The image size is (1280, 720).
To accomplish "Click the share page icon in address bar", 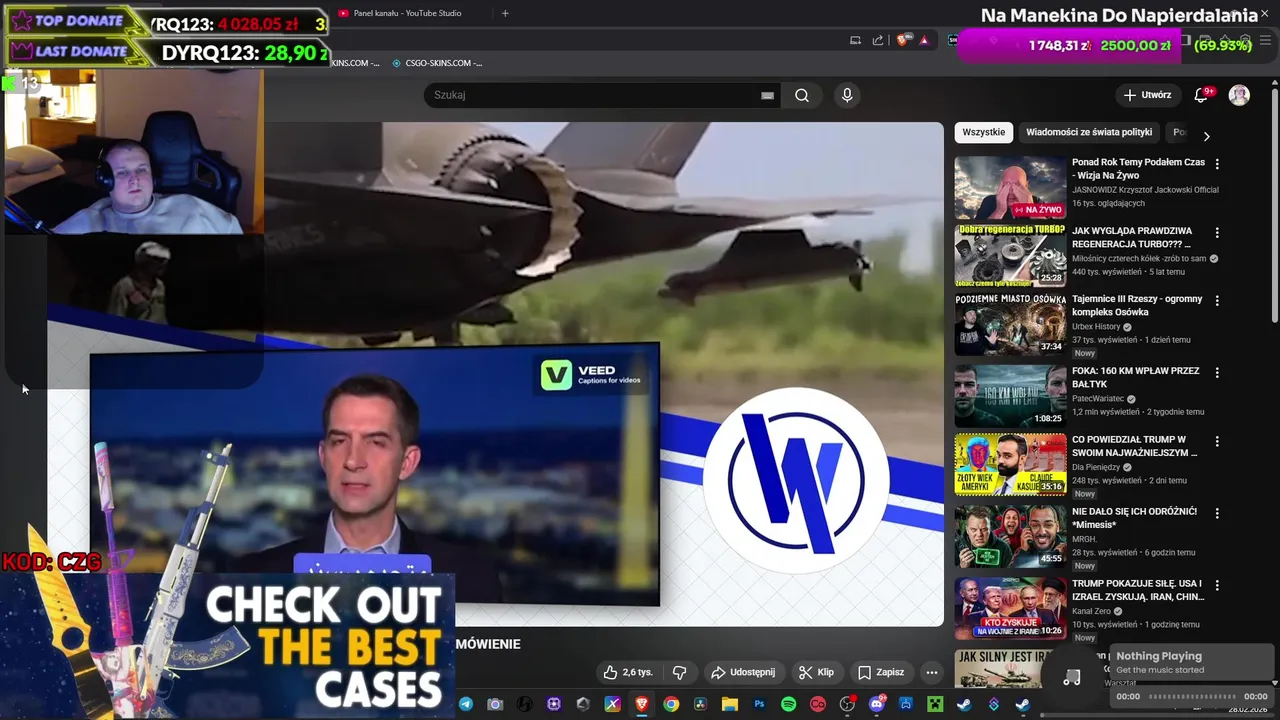I will click(878, 40).
